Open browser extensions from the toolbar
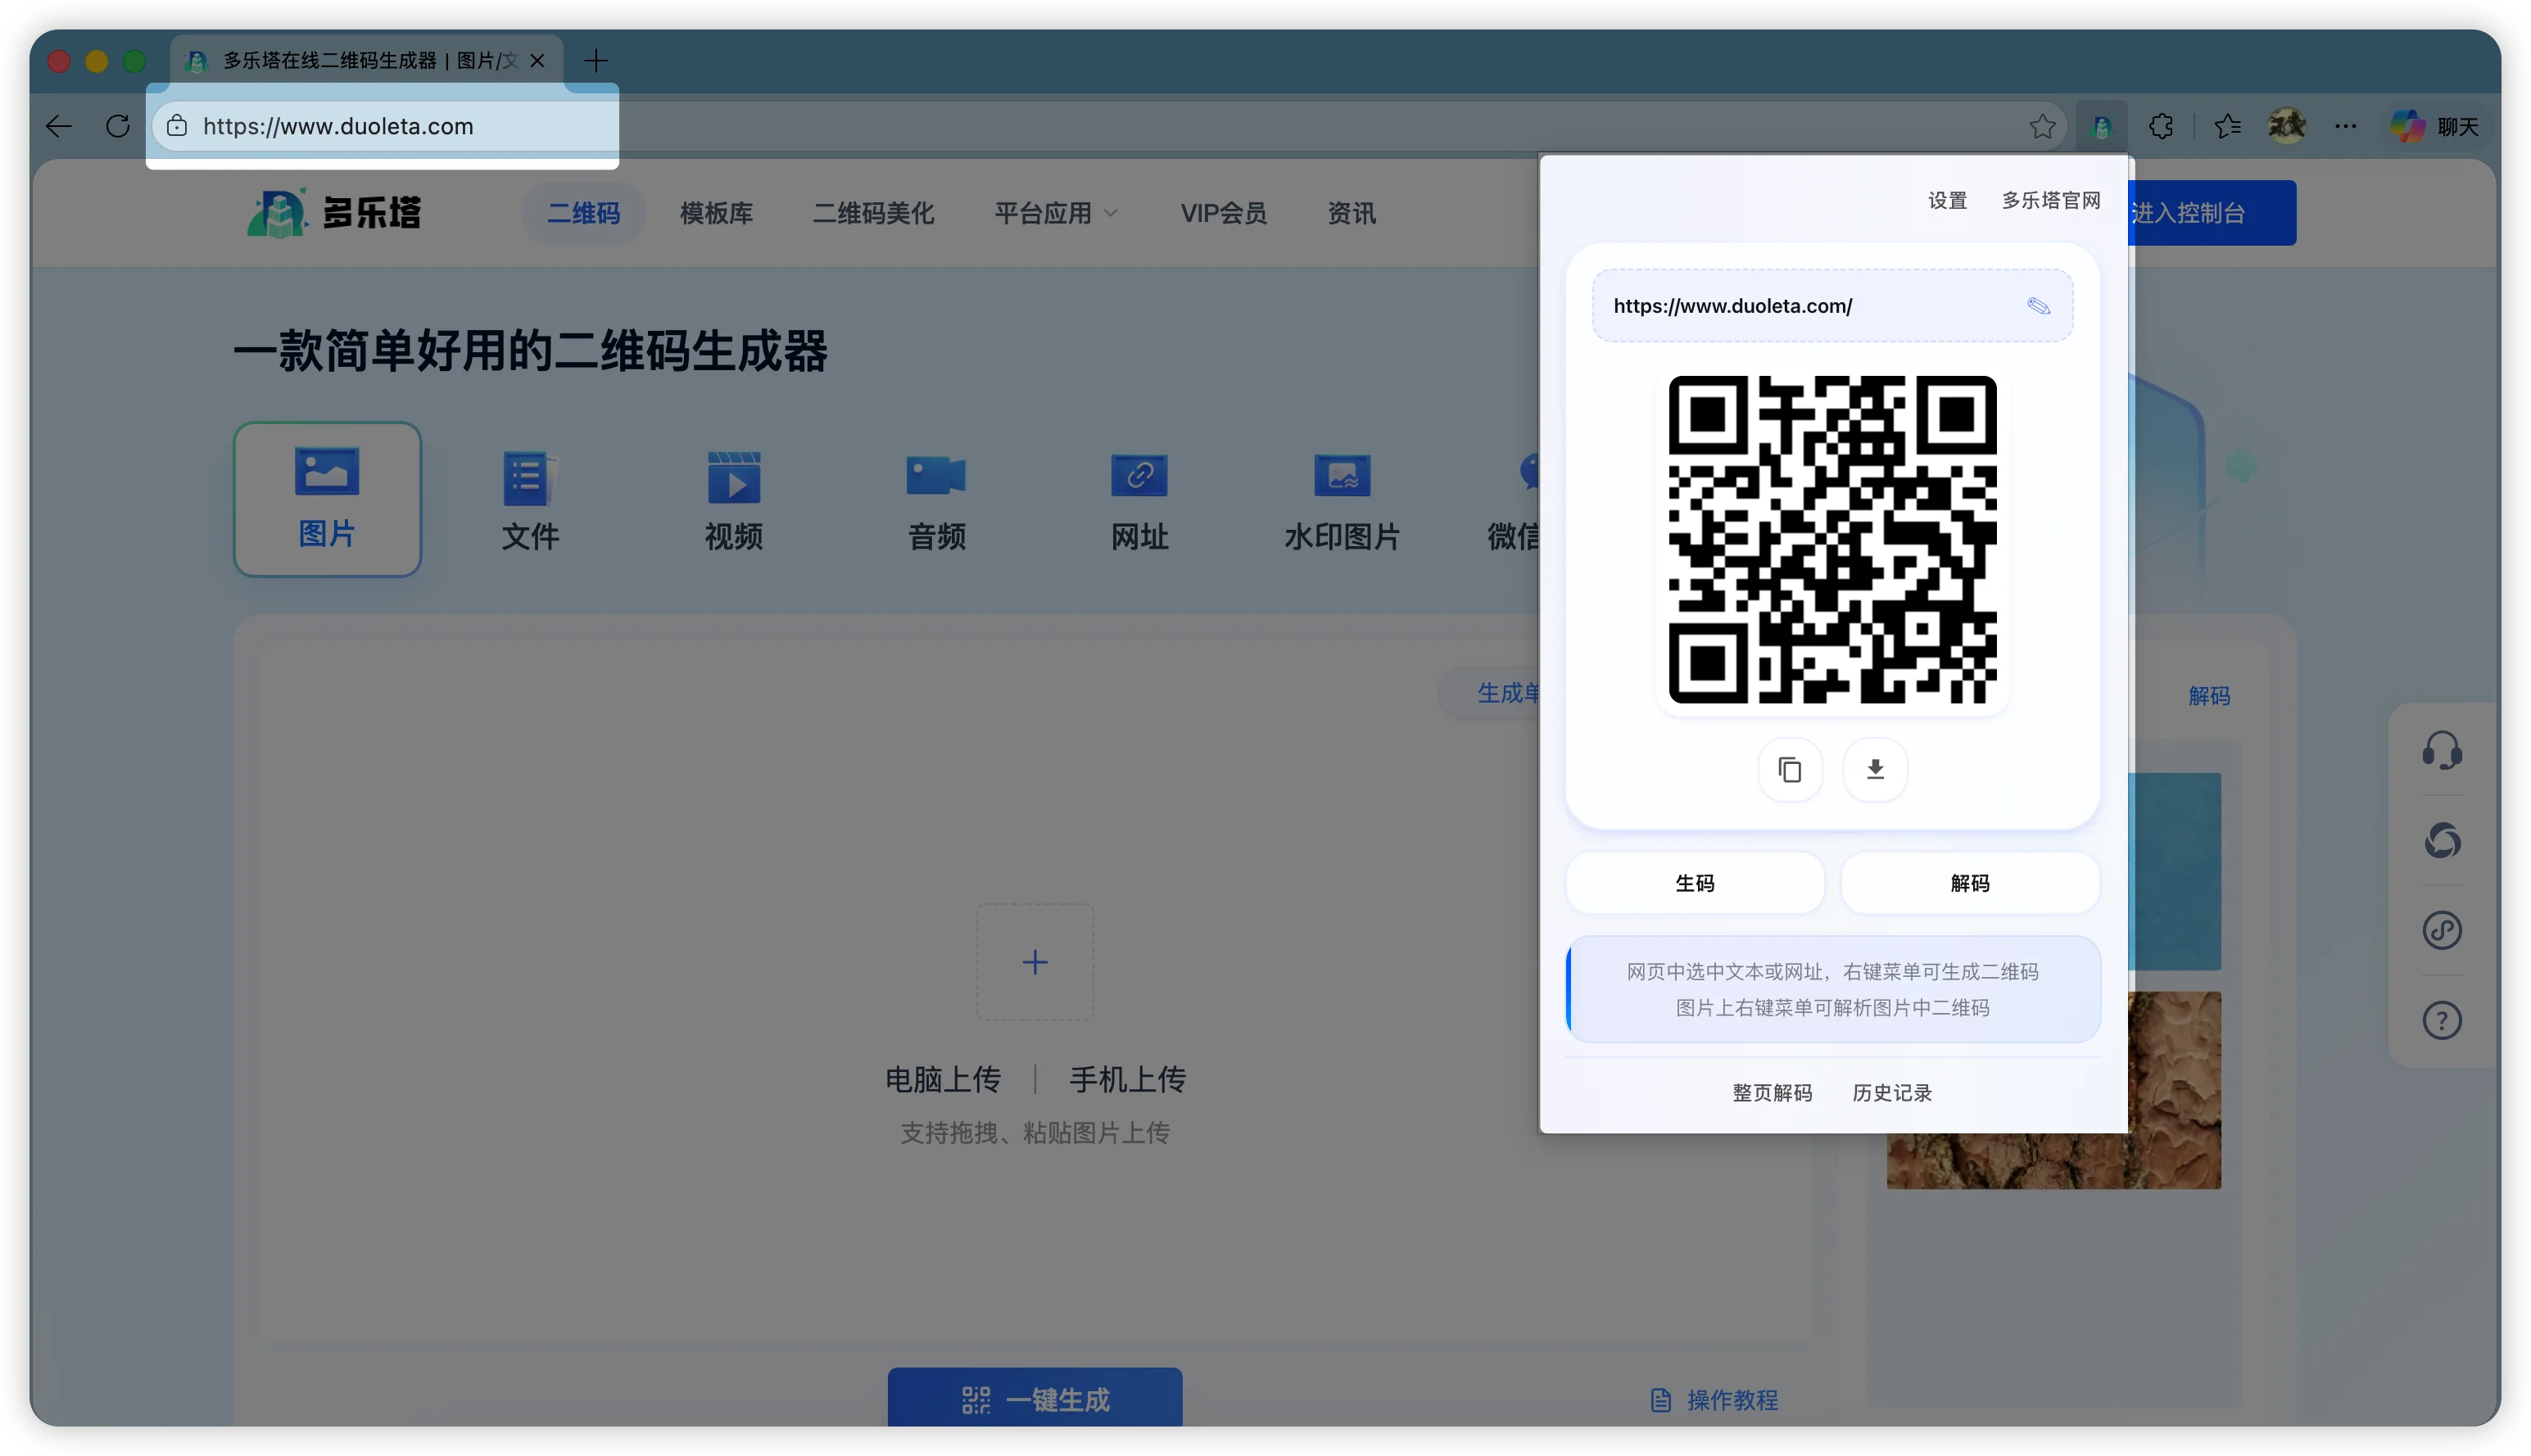 pyautogui.click(x=2161, y=126)
